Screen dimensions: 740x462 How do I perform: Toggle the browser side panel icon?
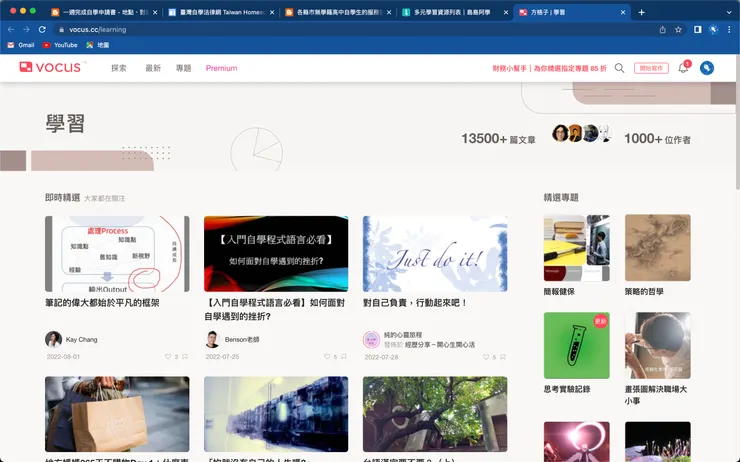[698, 29]
